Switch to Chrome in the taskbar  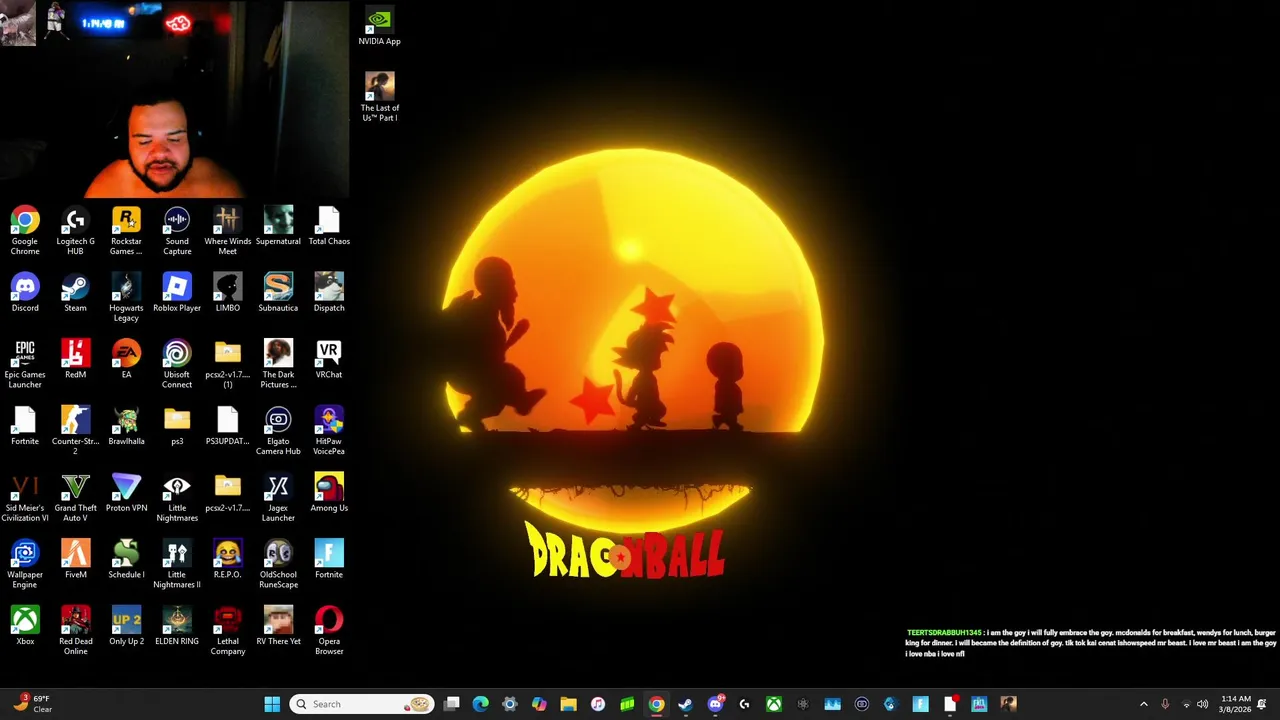click(x=656, y=704)
